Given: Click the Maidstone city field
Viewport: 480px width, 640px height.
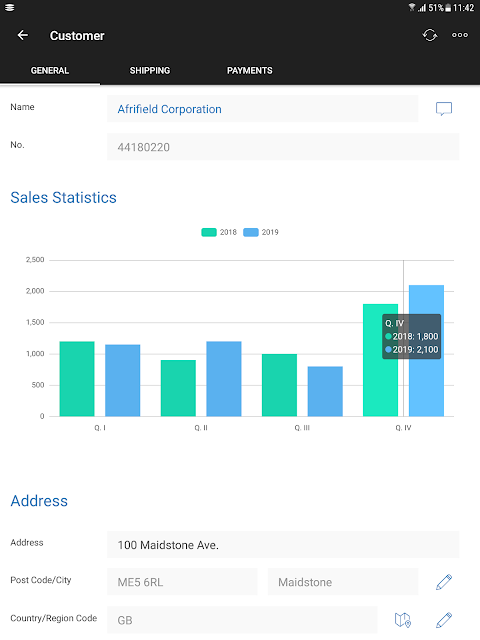Looking at the screenshot, I should coord(343,582).
